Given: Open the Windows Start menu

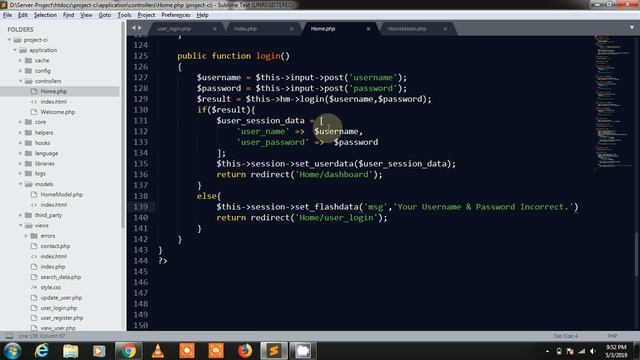Looking at the screenshot, I should pyautogui.click(x=12, y=351).
